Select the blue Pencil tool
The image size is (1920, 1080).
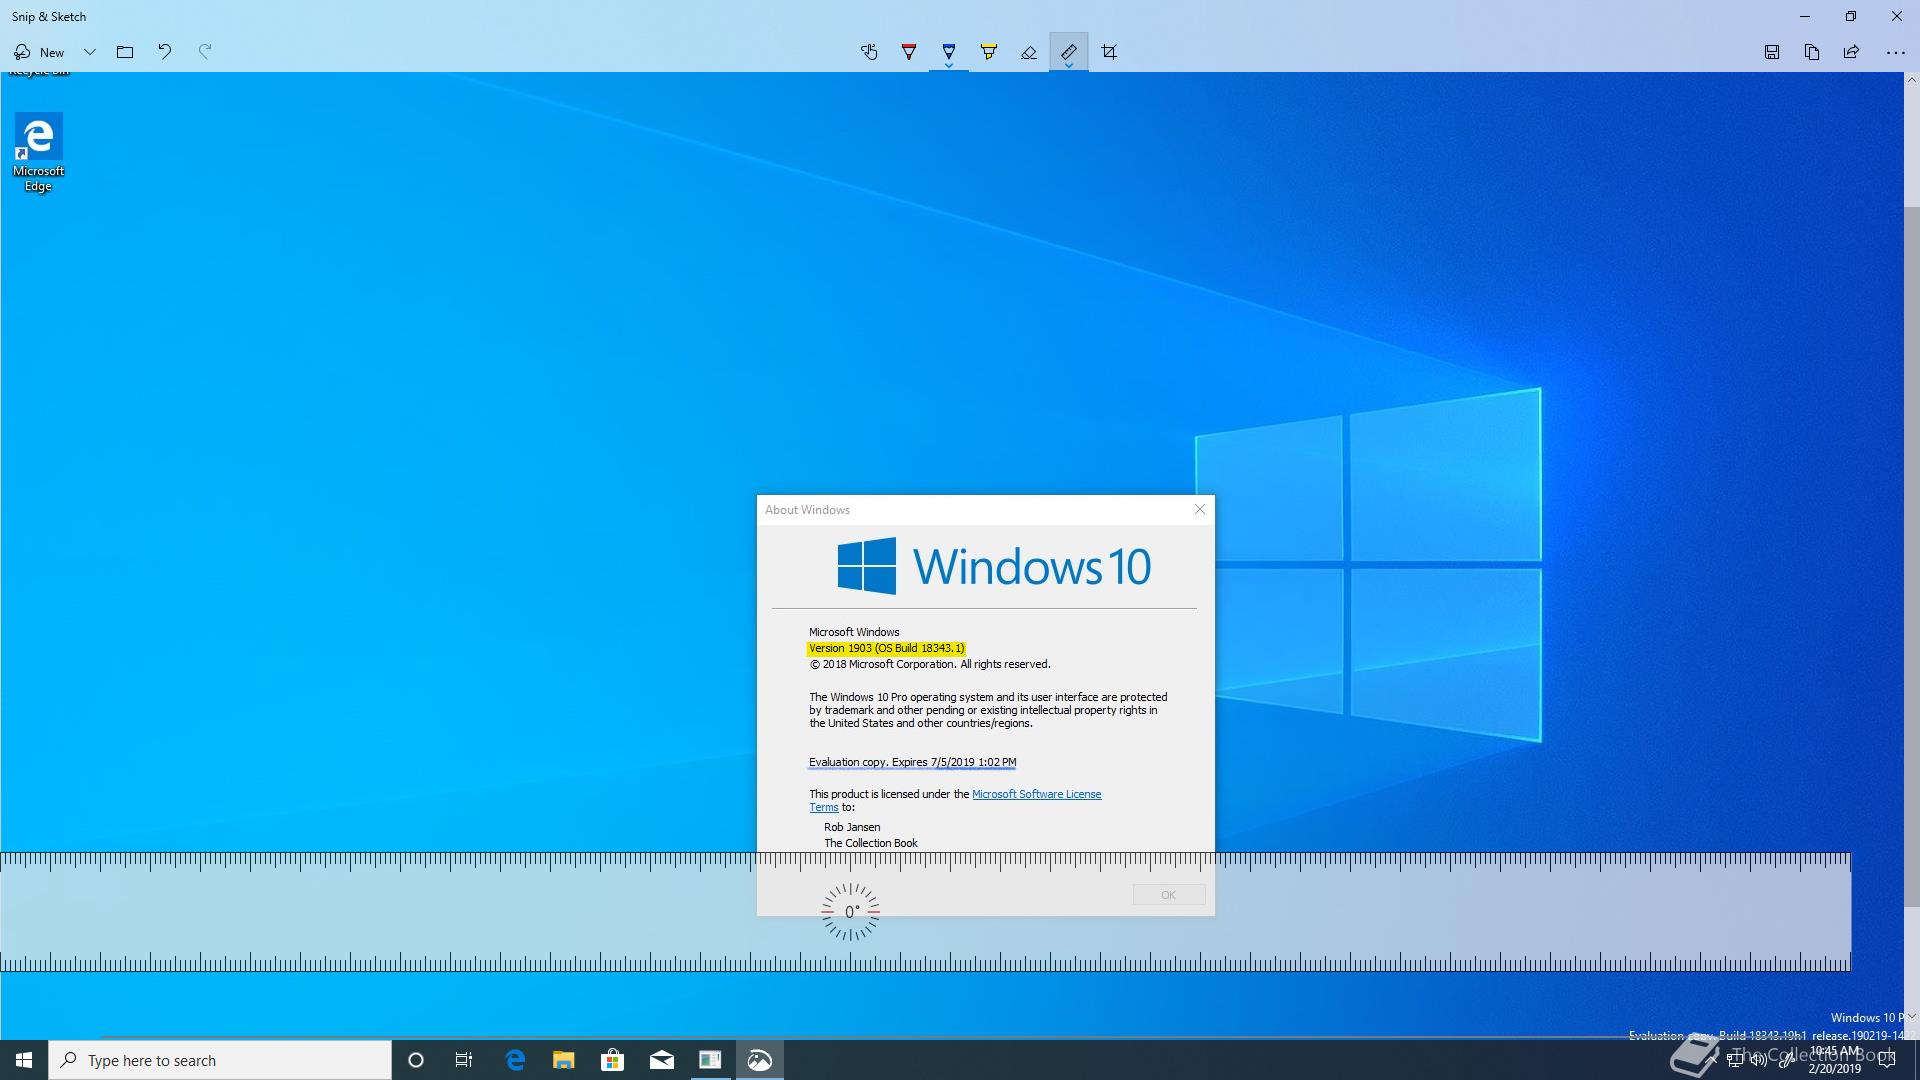(949, 50)
